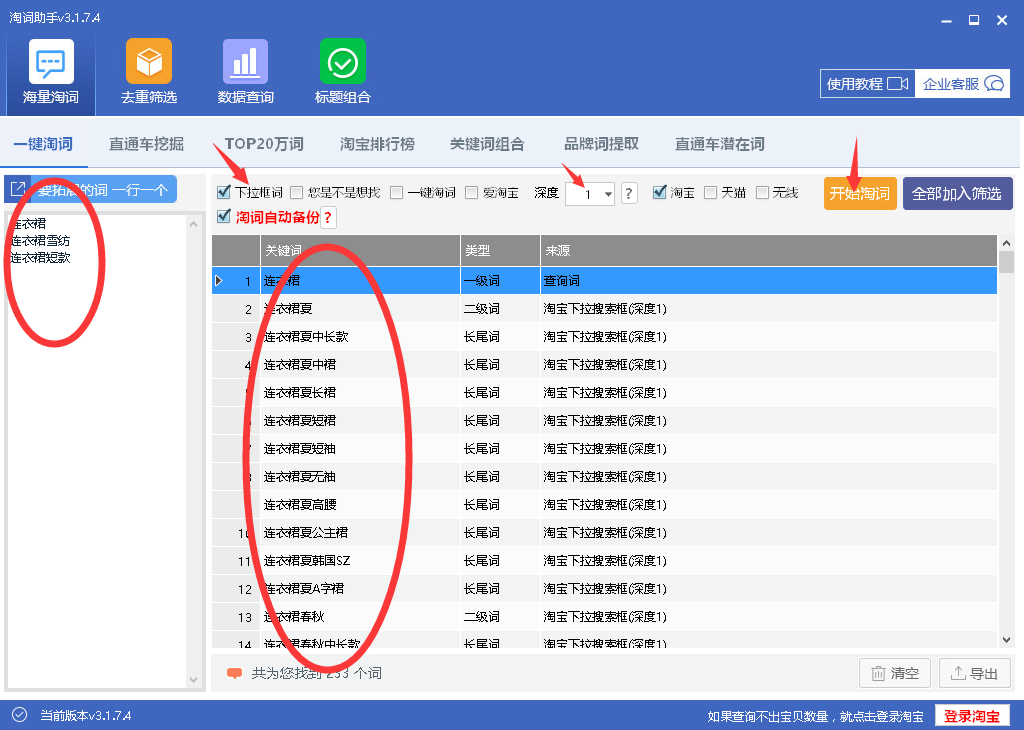
Task: Switch to the 品牌词提取 tab
Action: pyautogui.click(x=601, y=144)
